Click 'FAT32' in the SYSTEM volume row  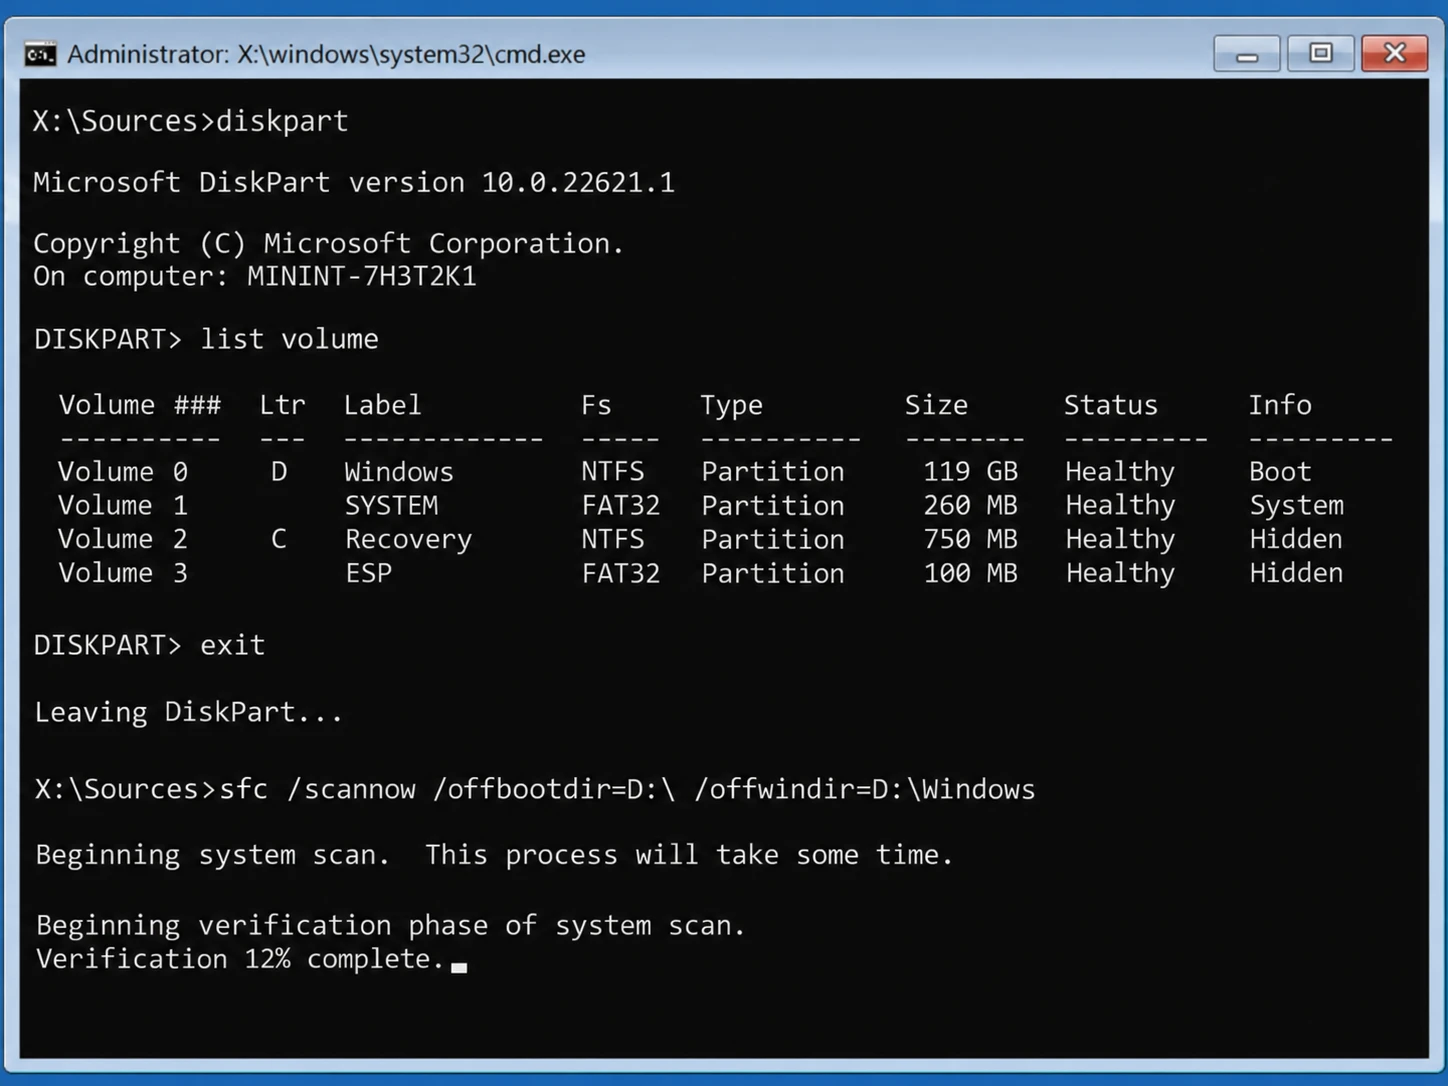pos(621,505)
